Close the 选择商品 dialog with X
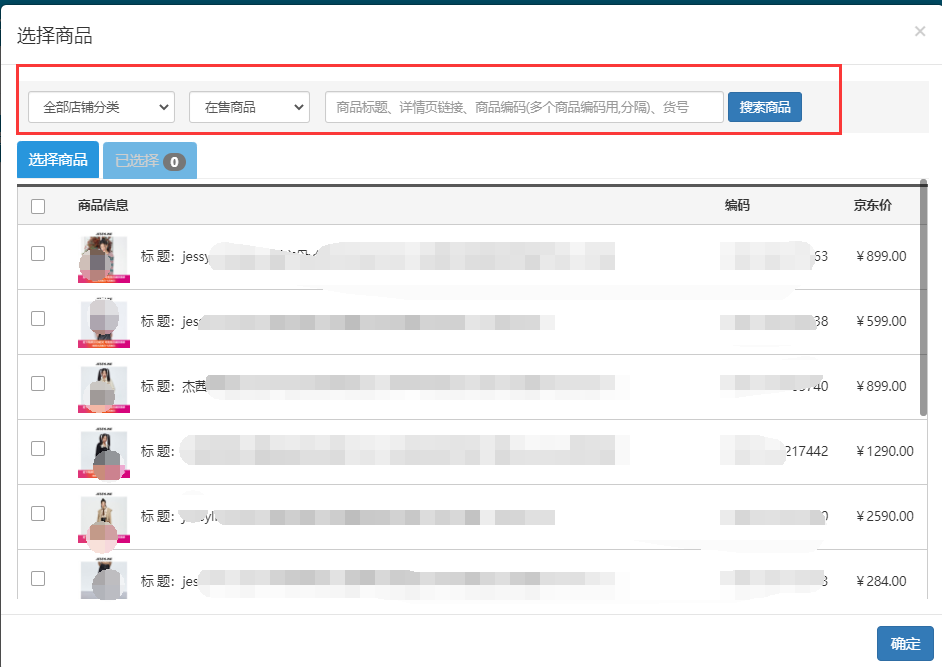 coord(919,32)
